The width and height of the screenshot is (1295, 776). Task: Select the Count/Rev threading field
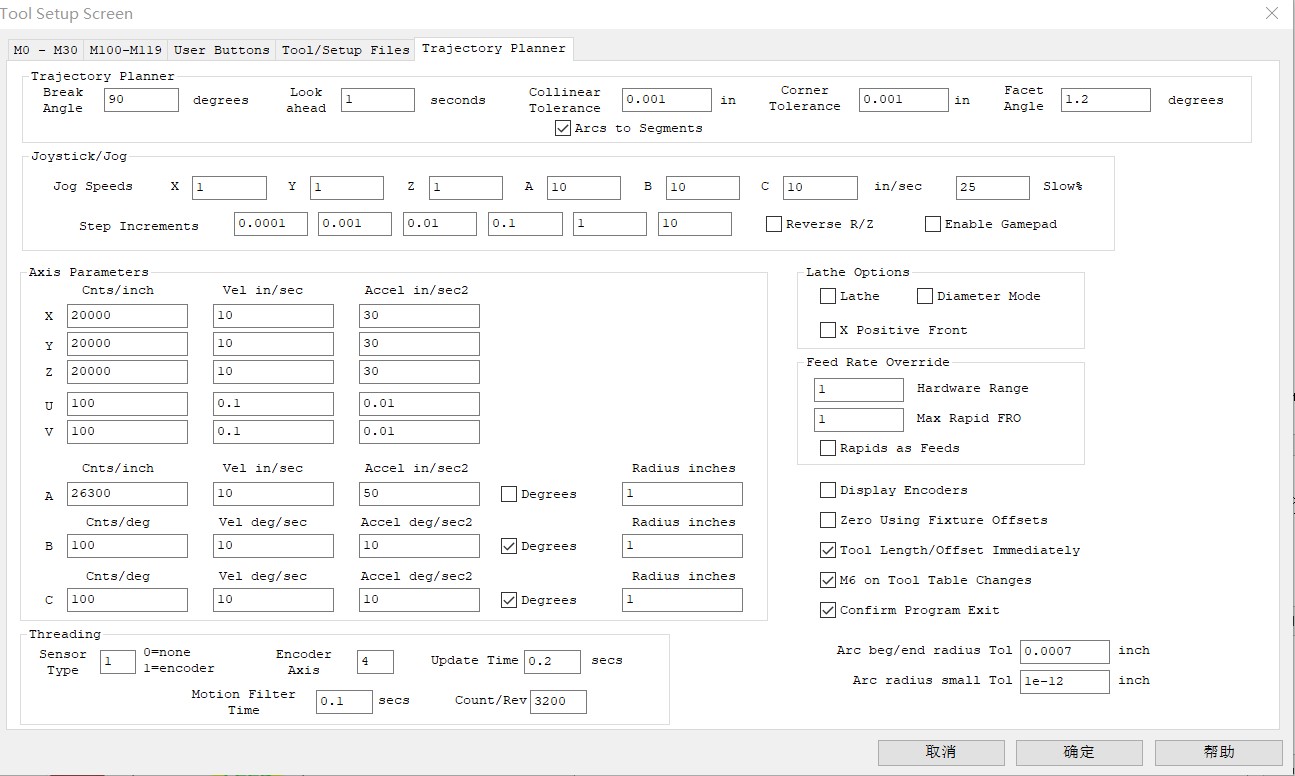(x=558, y=701)
